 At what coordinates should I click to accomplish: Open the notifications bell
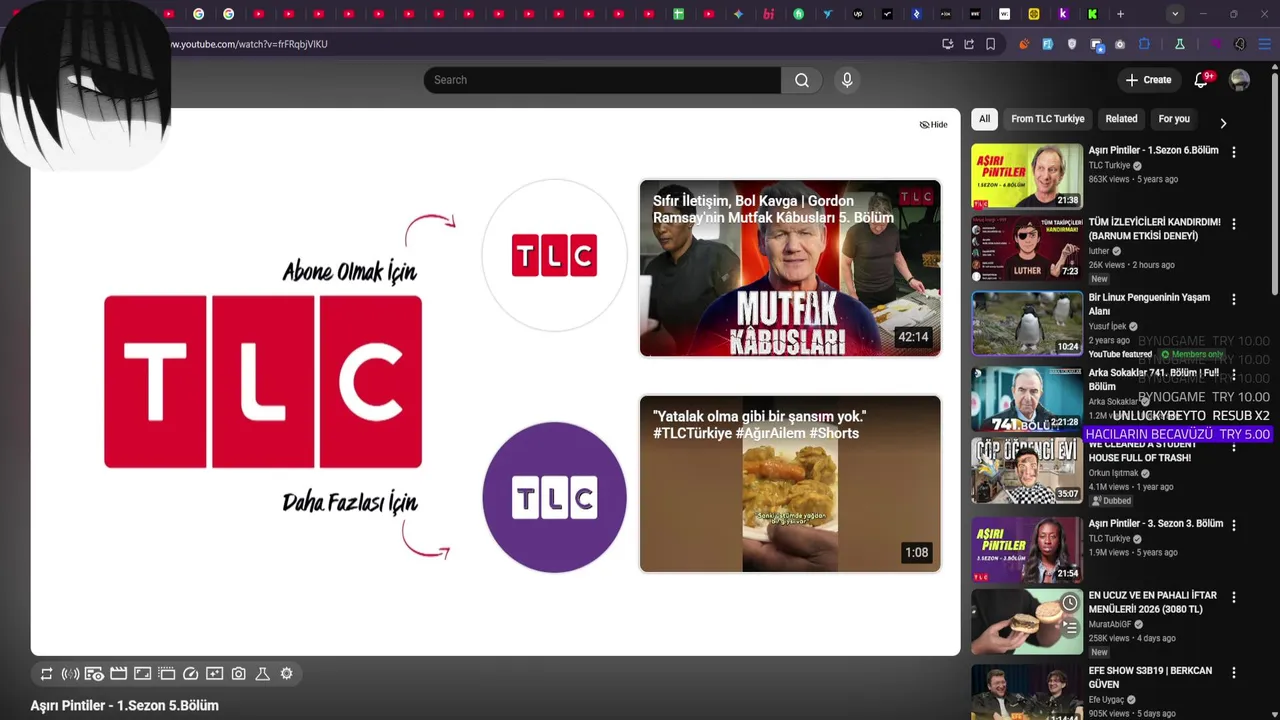pyautogui.click(x=1201, y=80)
